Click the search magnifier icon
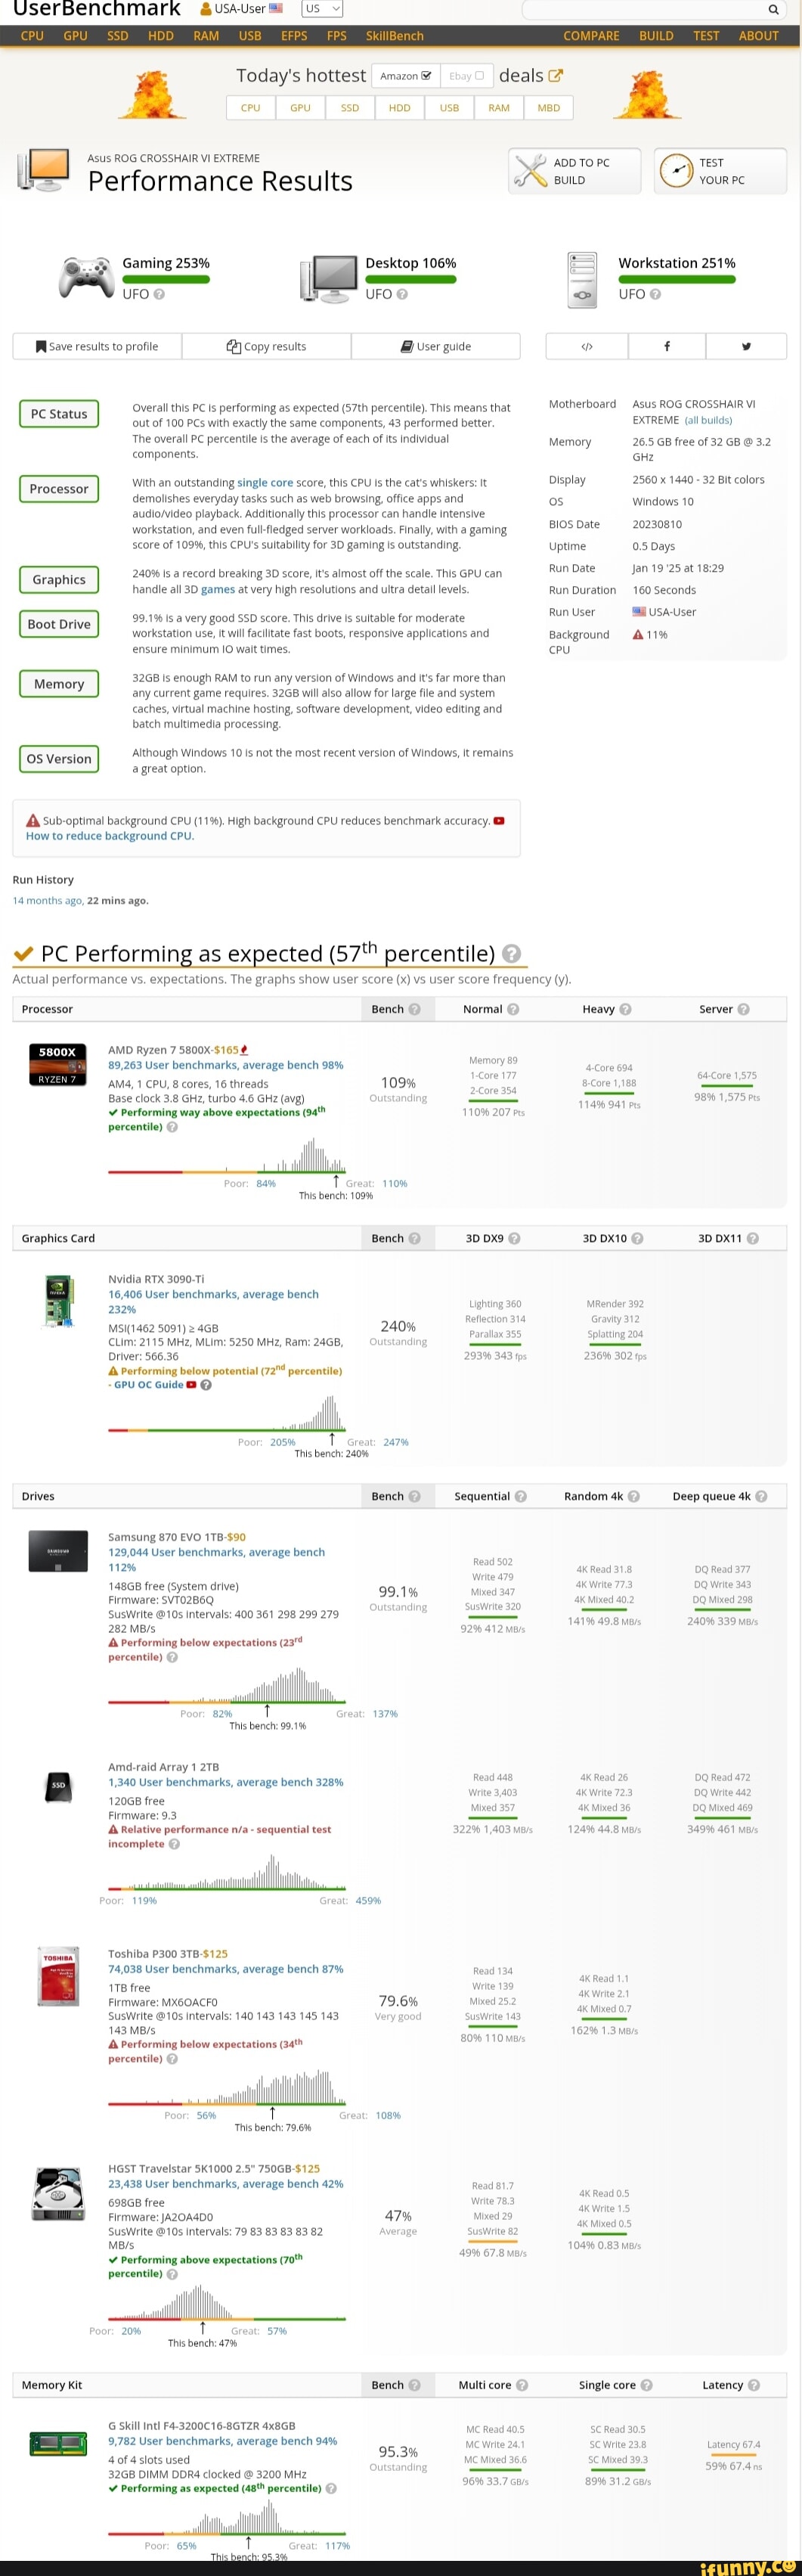Viewport: 802px width, 2576px height. click(x=773, y=9)
